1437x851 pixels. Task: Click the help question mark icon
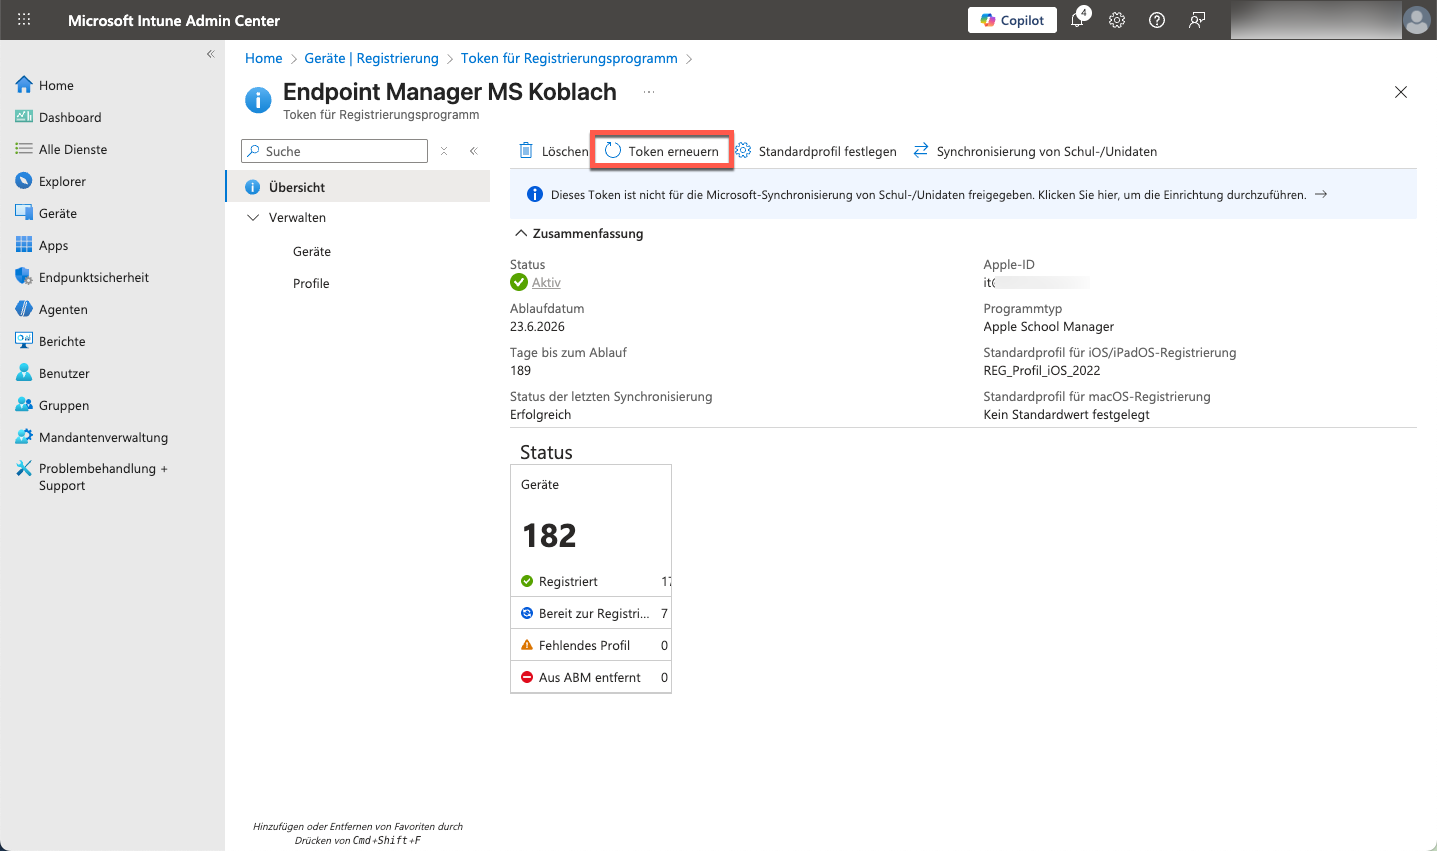pyautogui.click(x=1157, y=20)
